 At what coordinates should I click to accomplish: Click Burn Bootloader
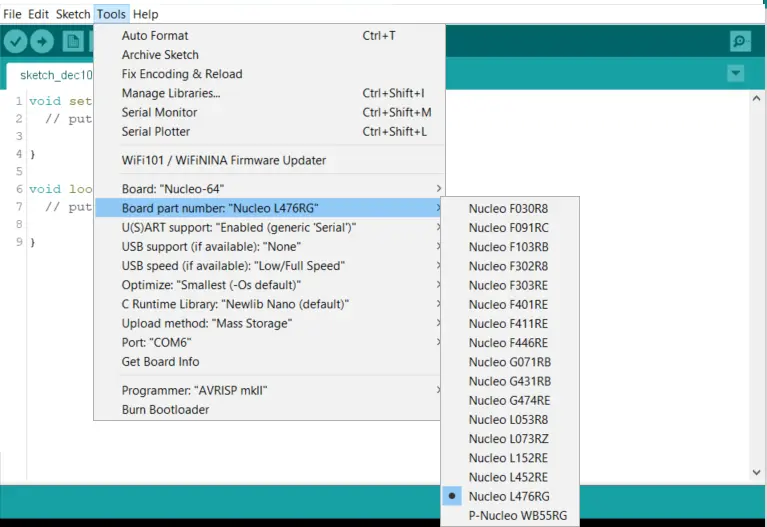(165, 409)
